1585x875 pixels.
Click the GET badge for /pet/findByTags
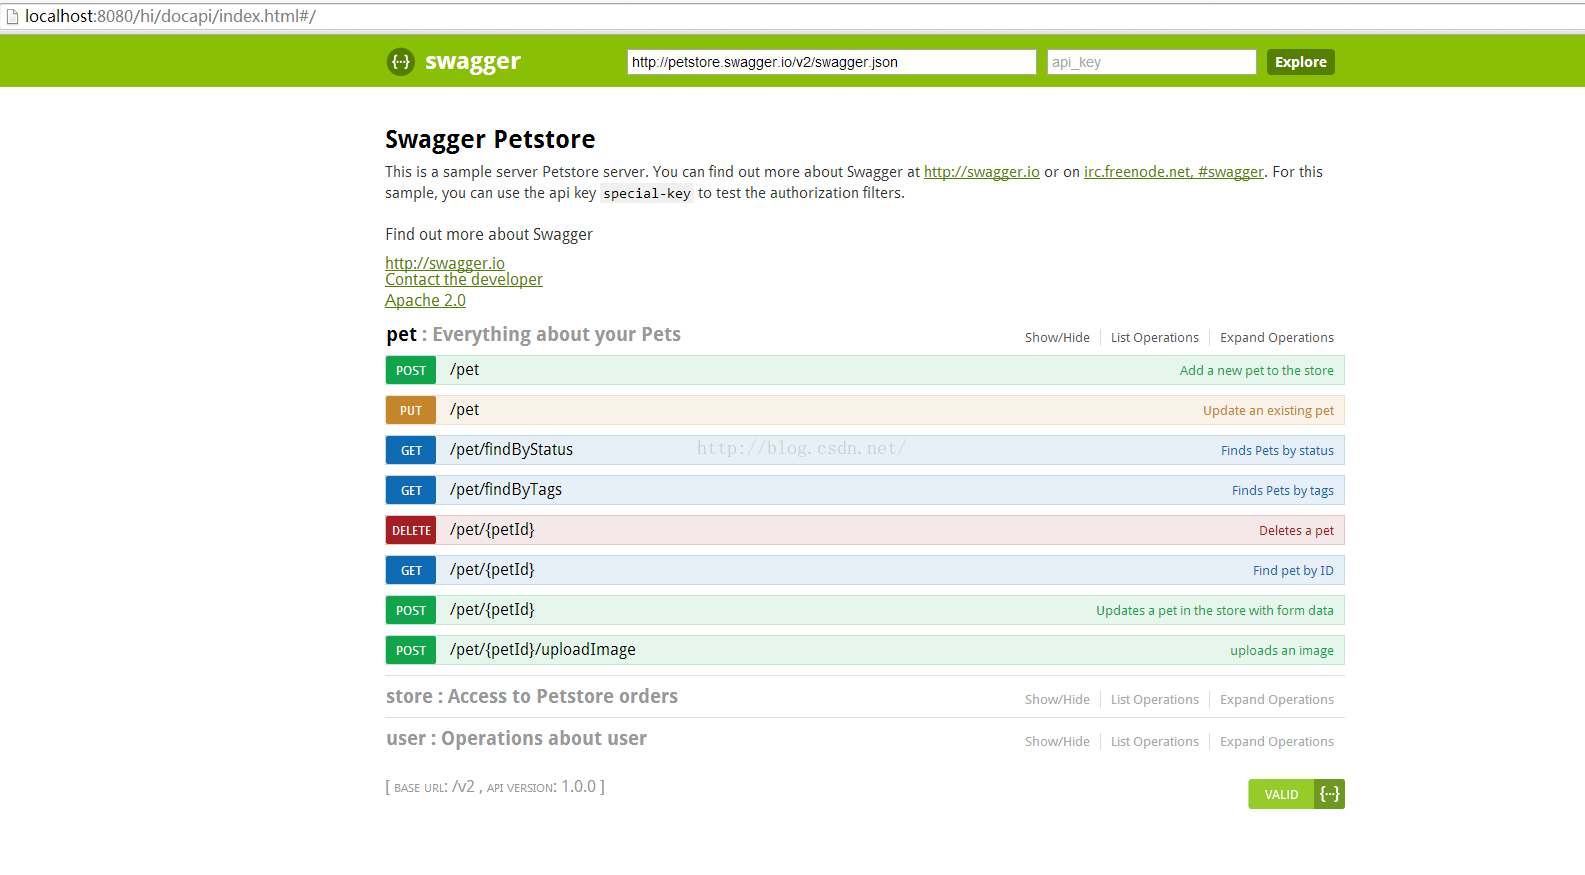click(x=411, y=490)
